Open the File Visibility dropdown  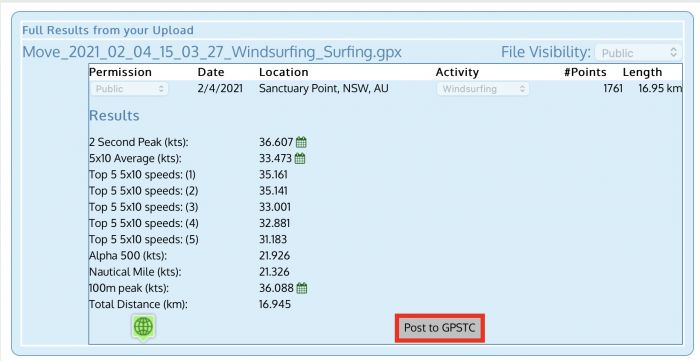pyautogui.click(x=638, y=53)
